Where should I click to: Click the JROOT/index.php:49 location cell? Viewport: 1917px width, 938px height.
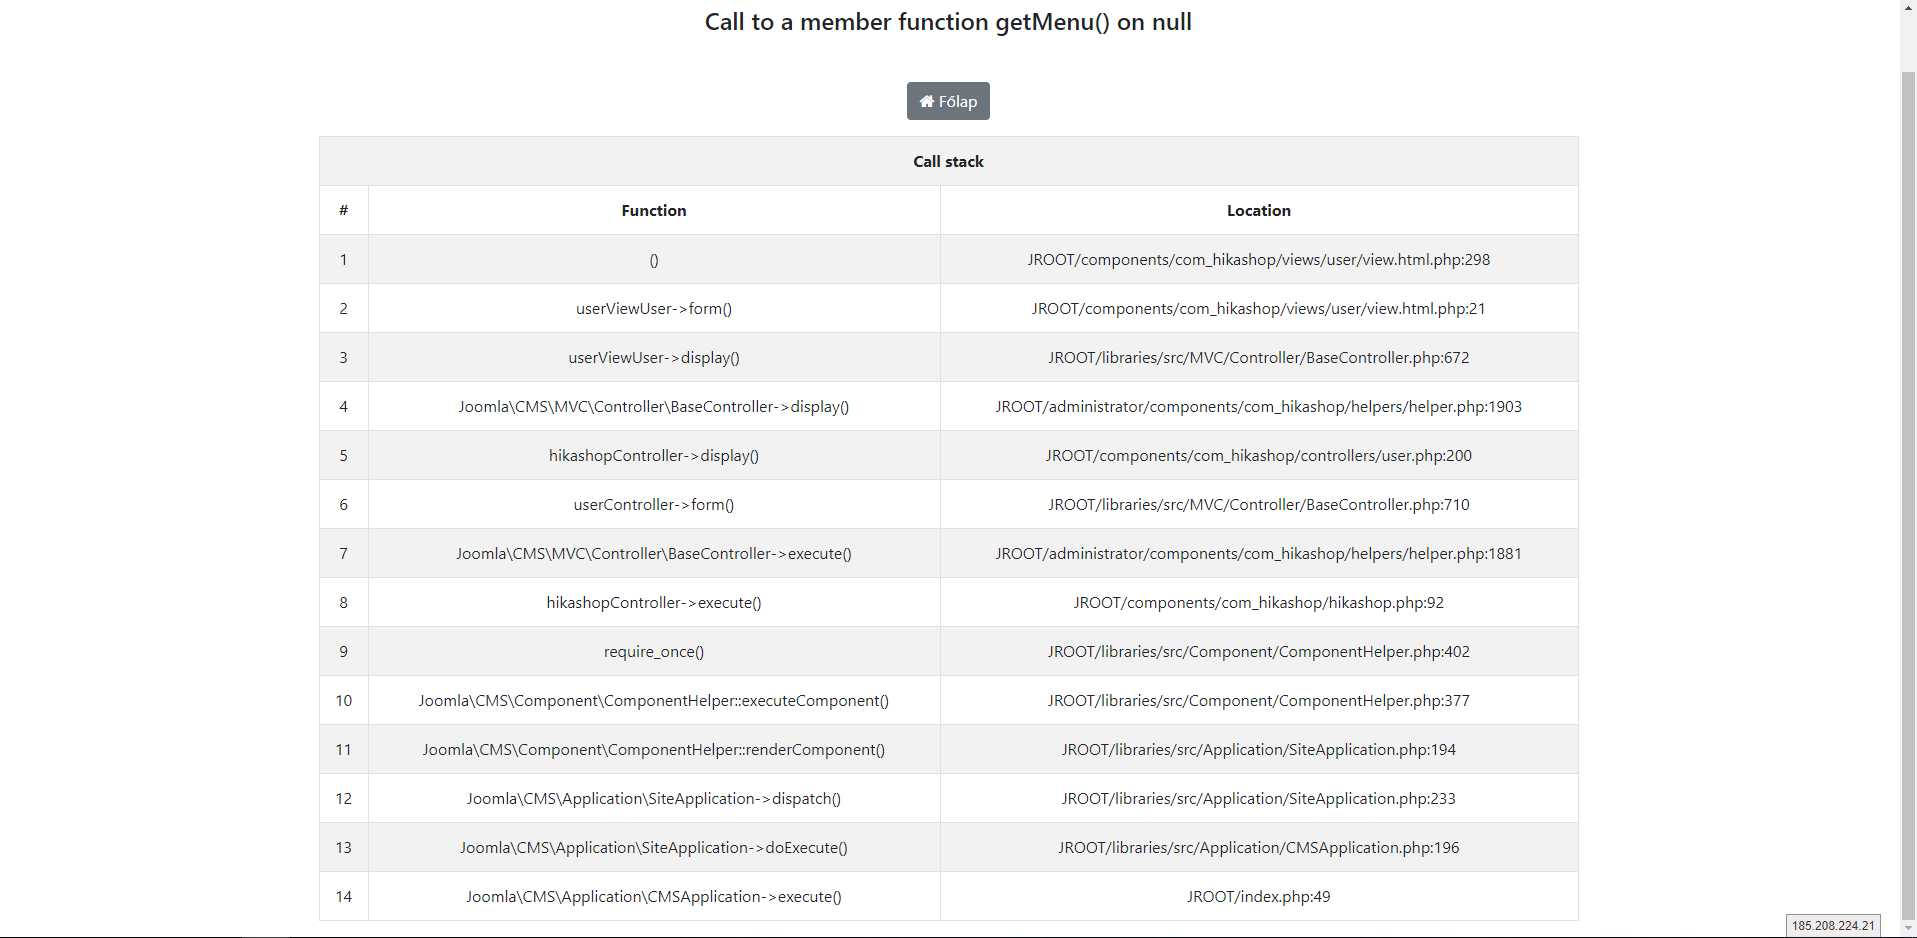(x=1258, y=896)
